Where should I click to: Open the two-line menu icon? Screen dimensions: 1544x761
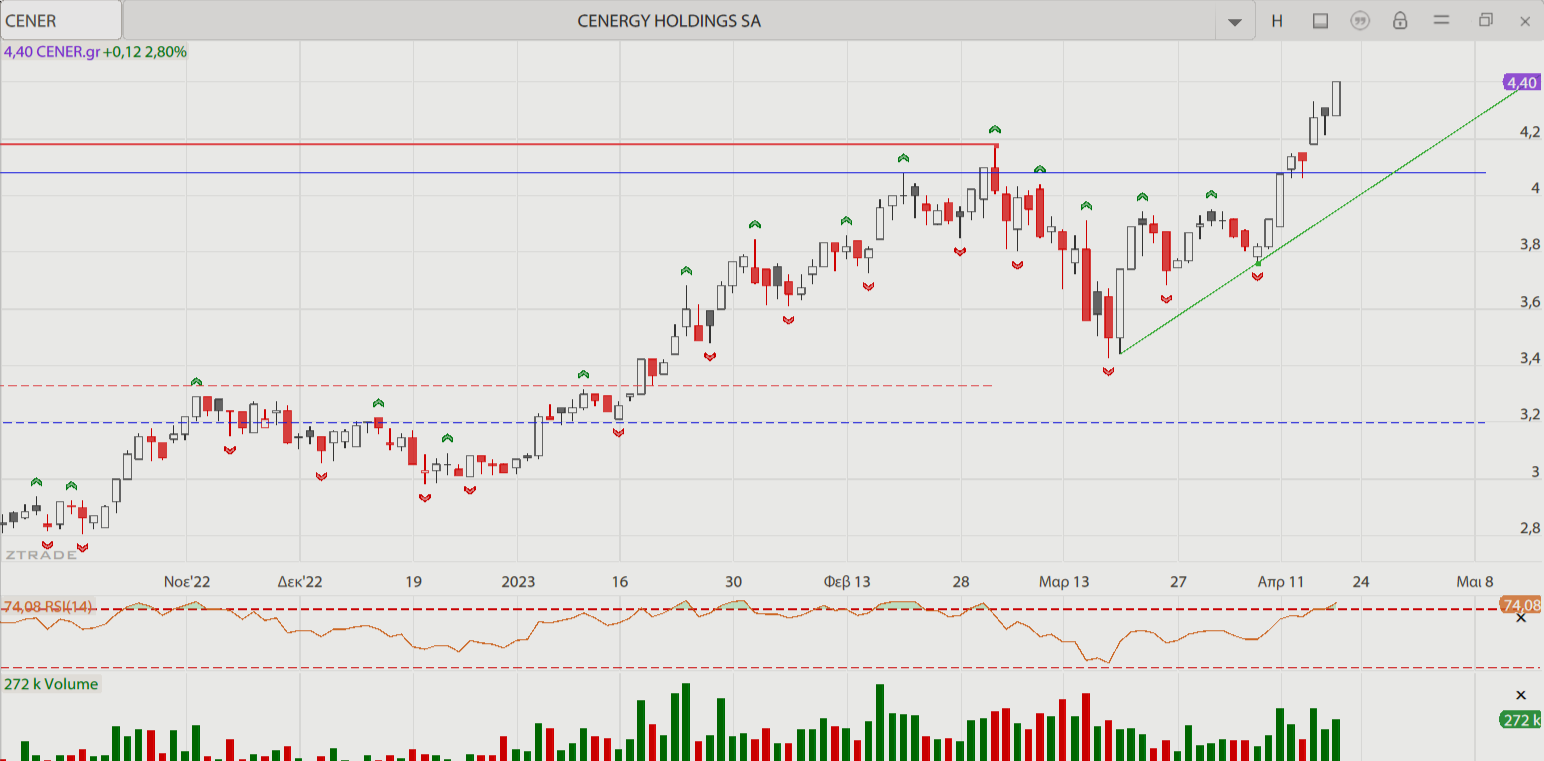click(1441, 20)
